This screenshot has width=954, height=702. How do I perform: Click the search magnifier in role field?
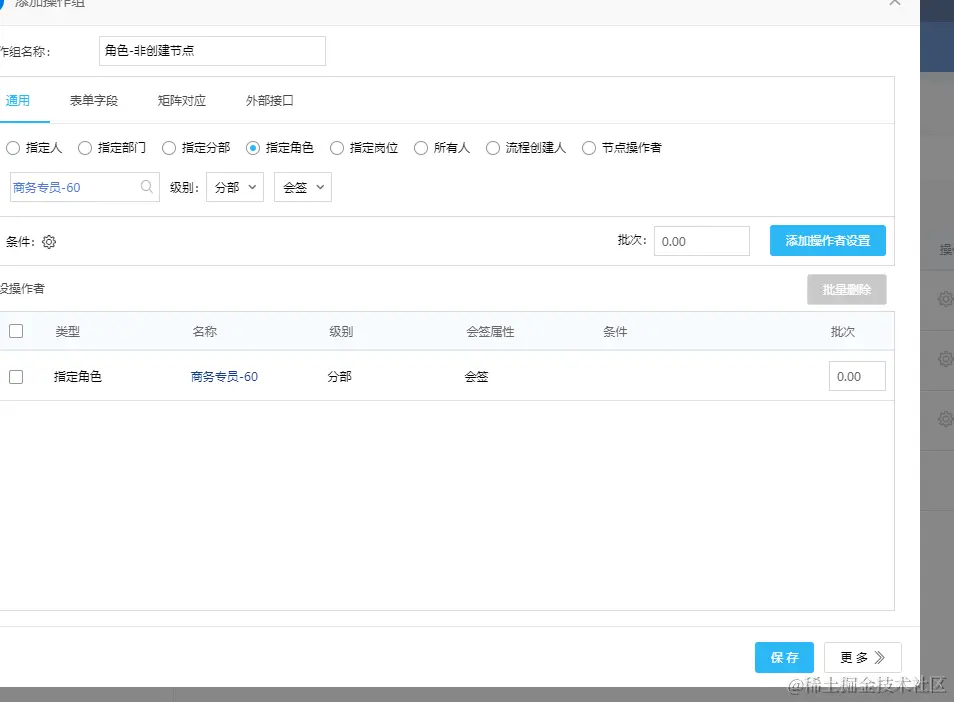pos(147,187)
